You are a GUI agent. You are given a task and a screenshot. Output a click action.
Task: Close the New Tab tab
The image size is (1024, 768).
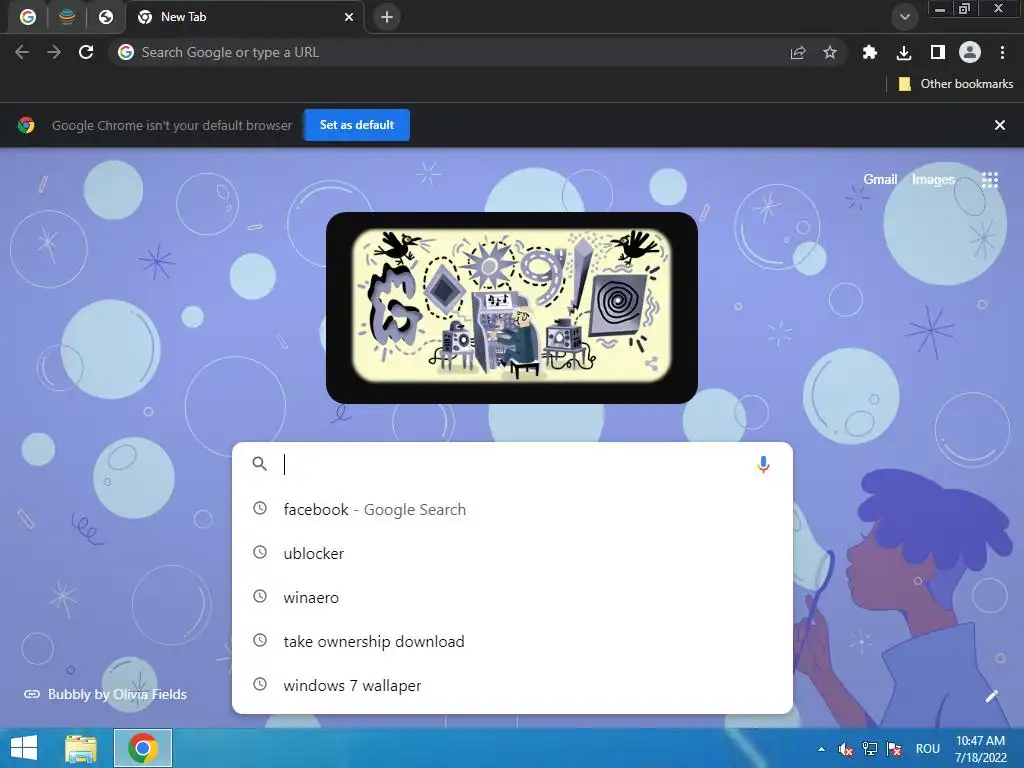[349, 17]
